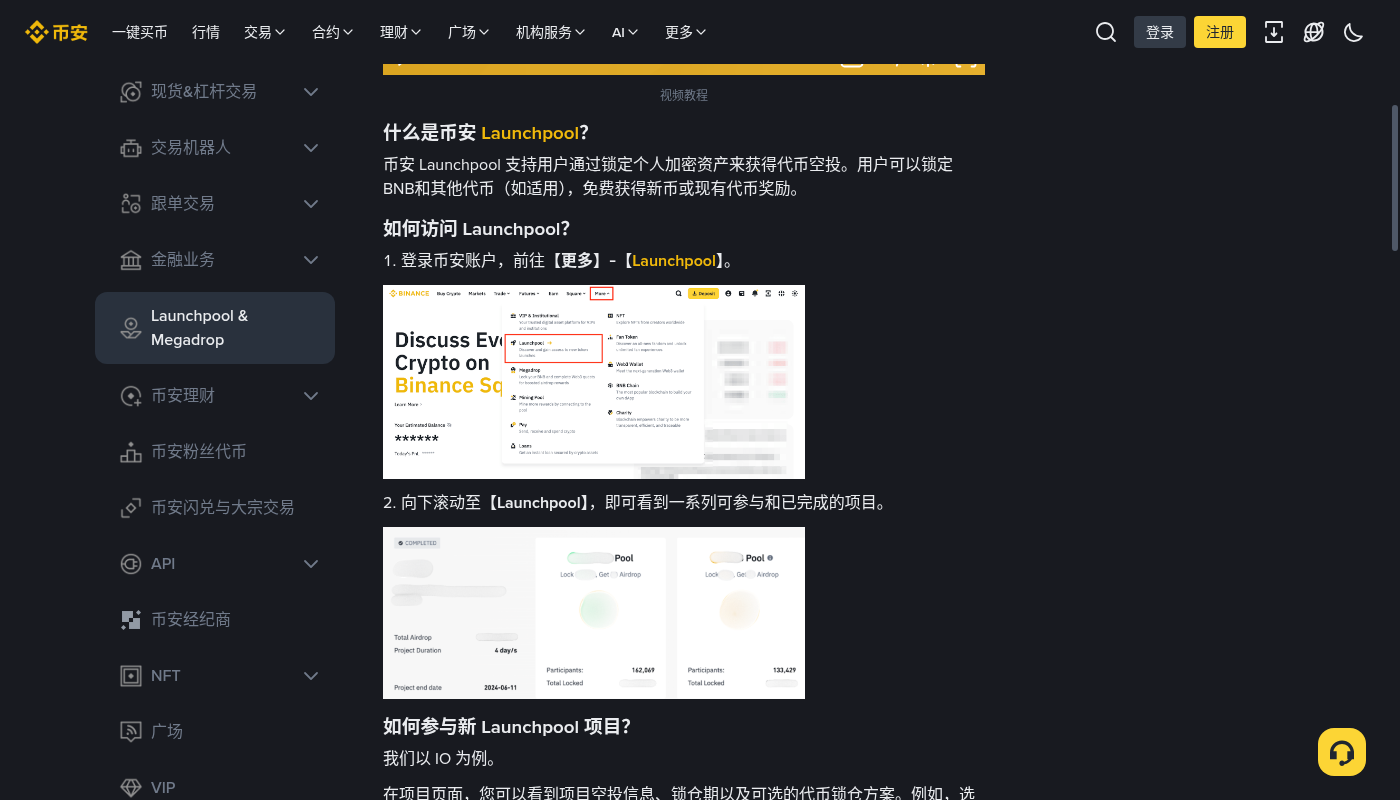Click the 币安理财 sidebar icon
This screenshot has height=800, width=1400.
point(131,396)
